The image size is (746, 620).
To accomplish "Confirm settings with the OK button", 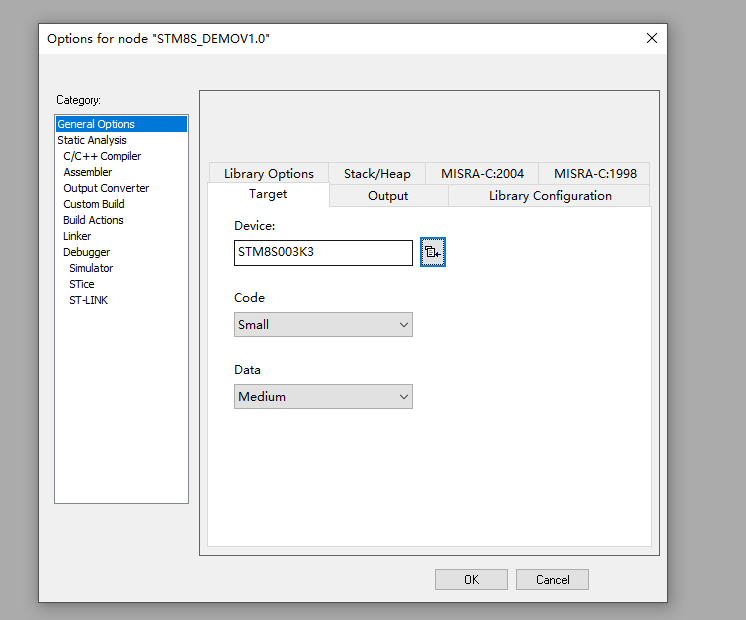I will pos(471,580).
